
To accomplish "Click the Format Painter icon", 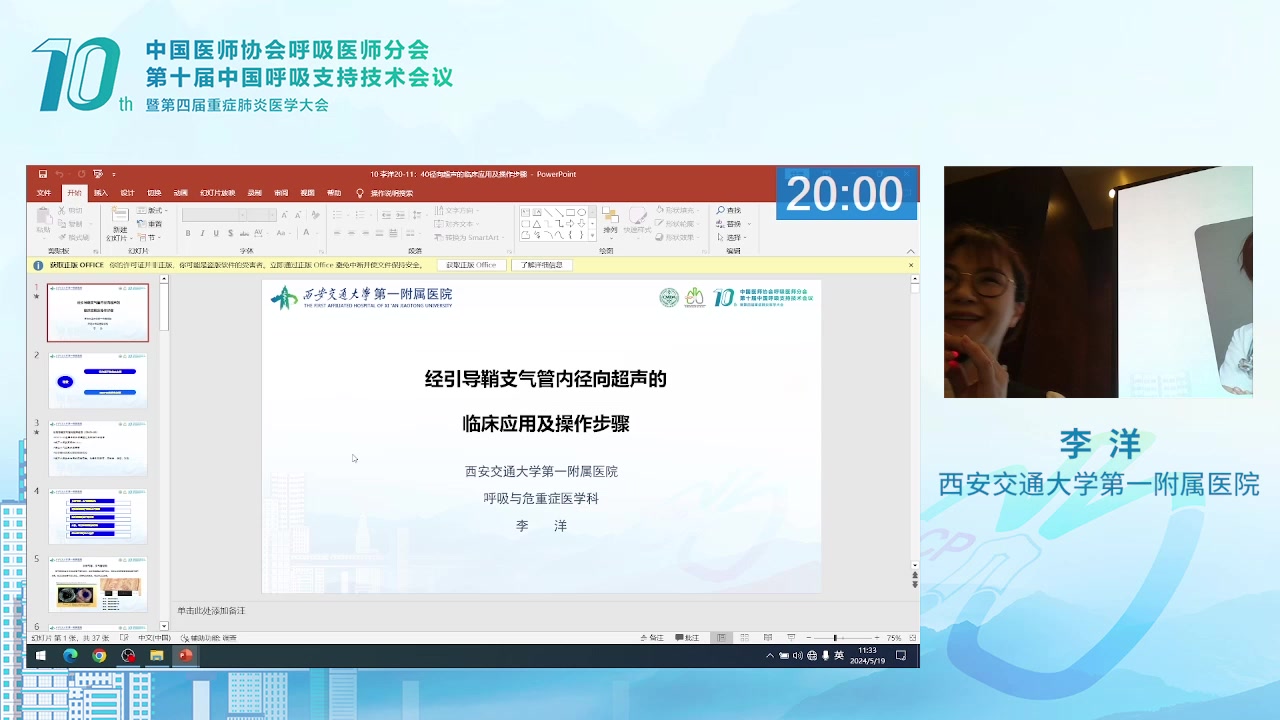I will coord(64,237).
